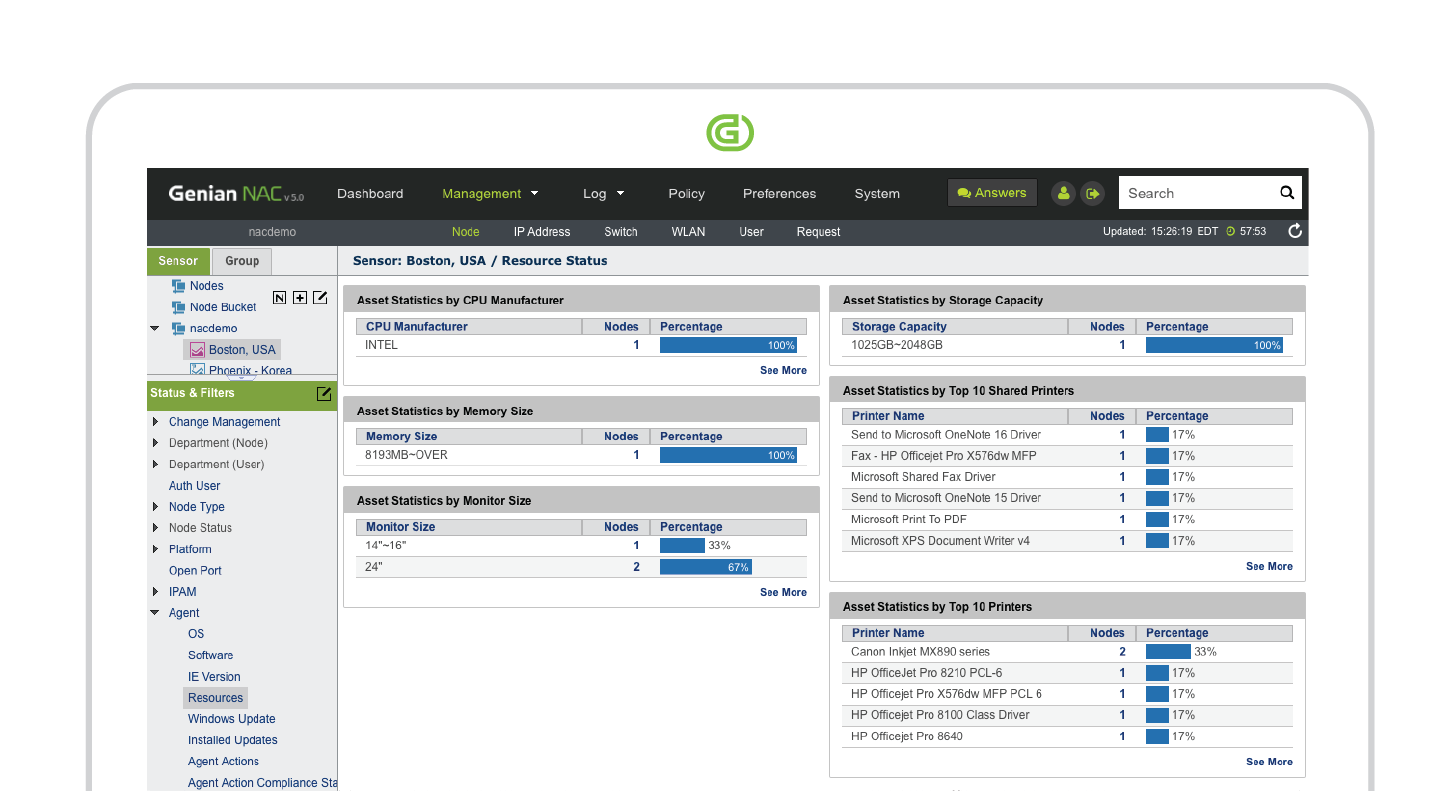Image resolution: width=1456 pixels, height=791 pixels.
Task: Select Installed Updates under Agent
Action: click(232, 740)
